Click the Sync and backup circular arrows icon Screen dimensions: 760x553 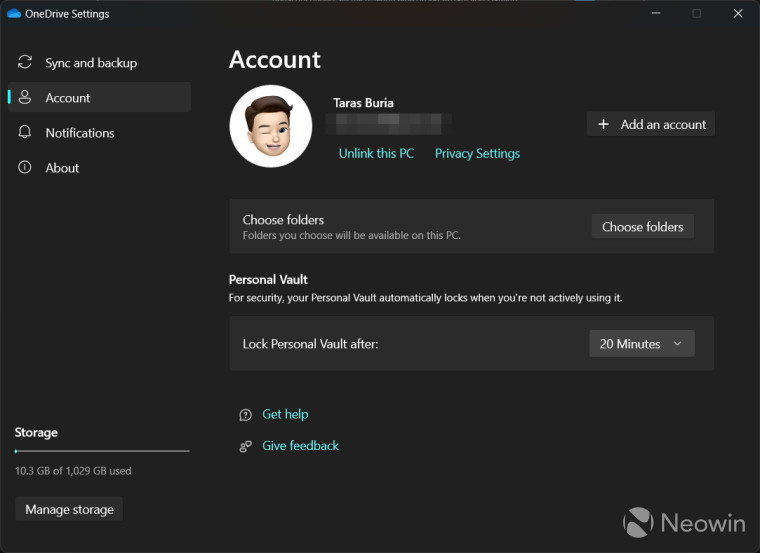(25, 62)
